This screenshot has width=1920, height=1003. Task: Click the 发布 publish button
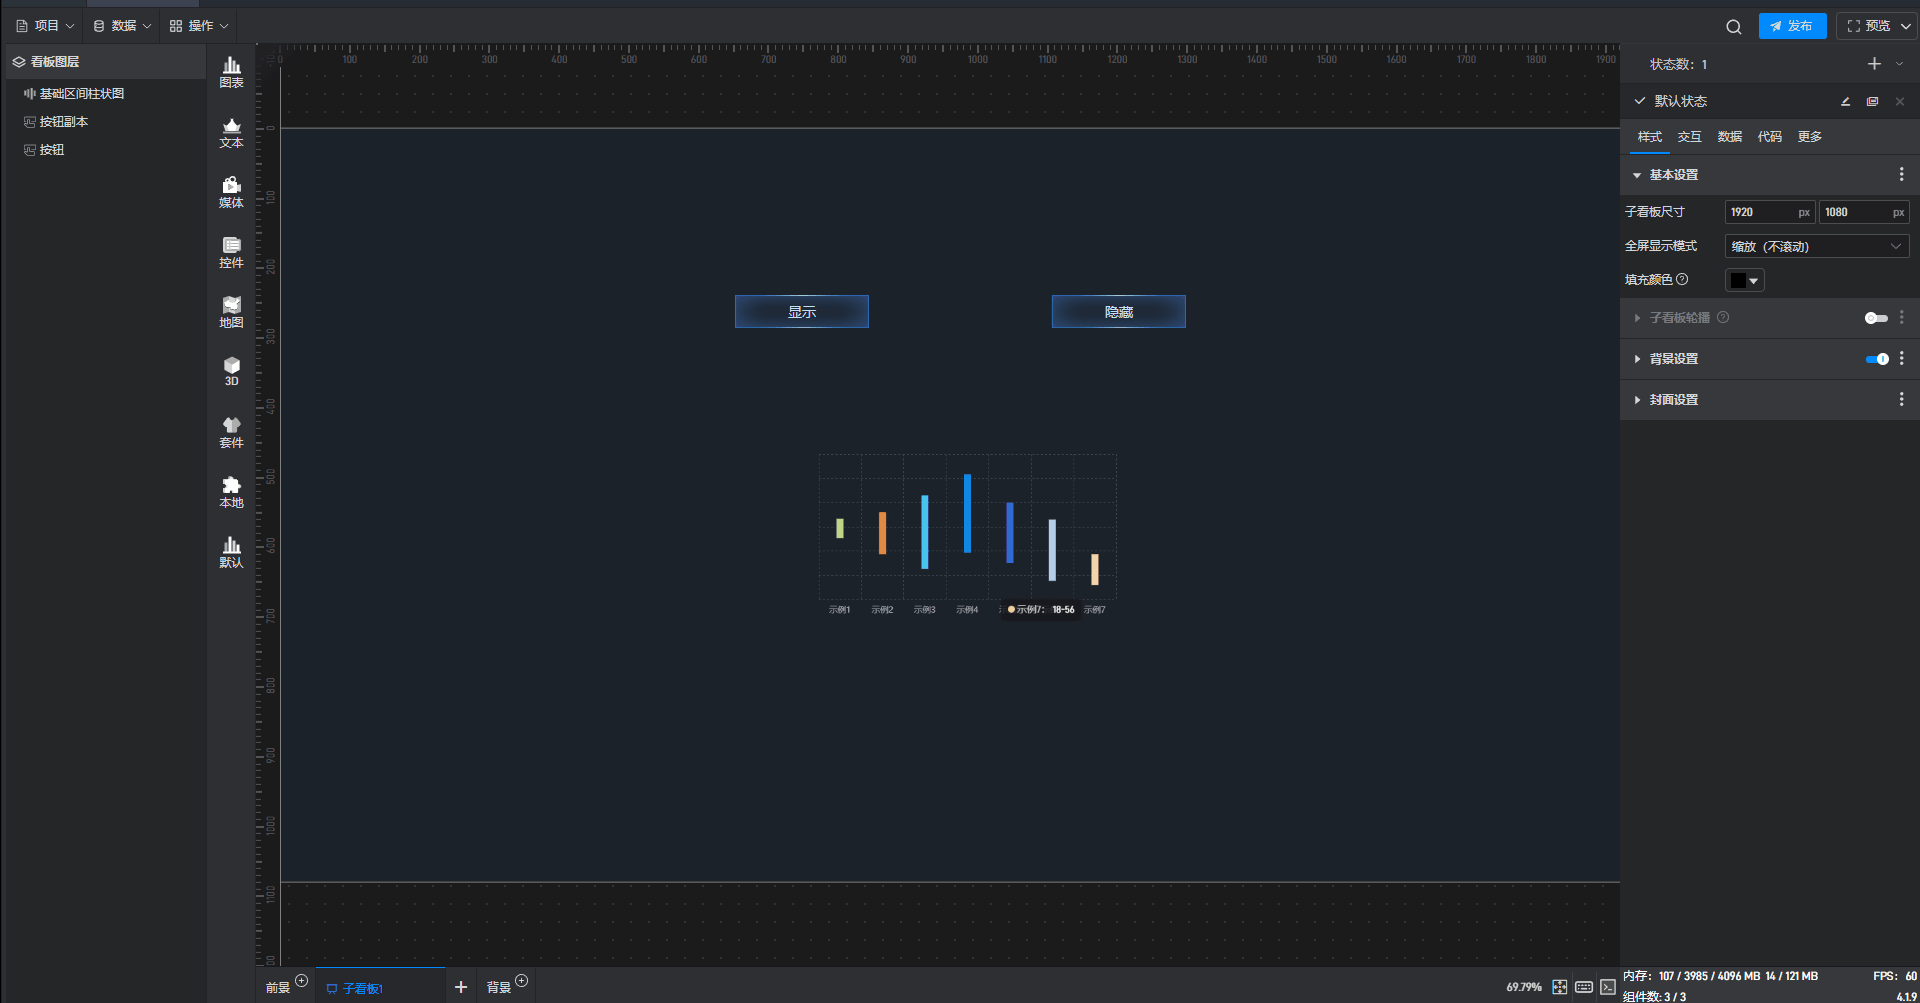coord(1792,26)
